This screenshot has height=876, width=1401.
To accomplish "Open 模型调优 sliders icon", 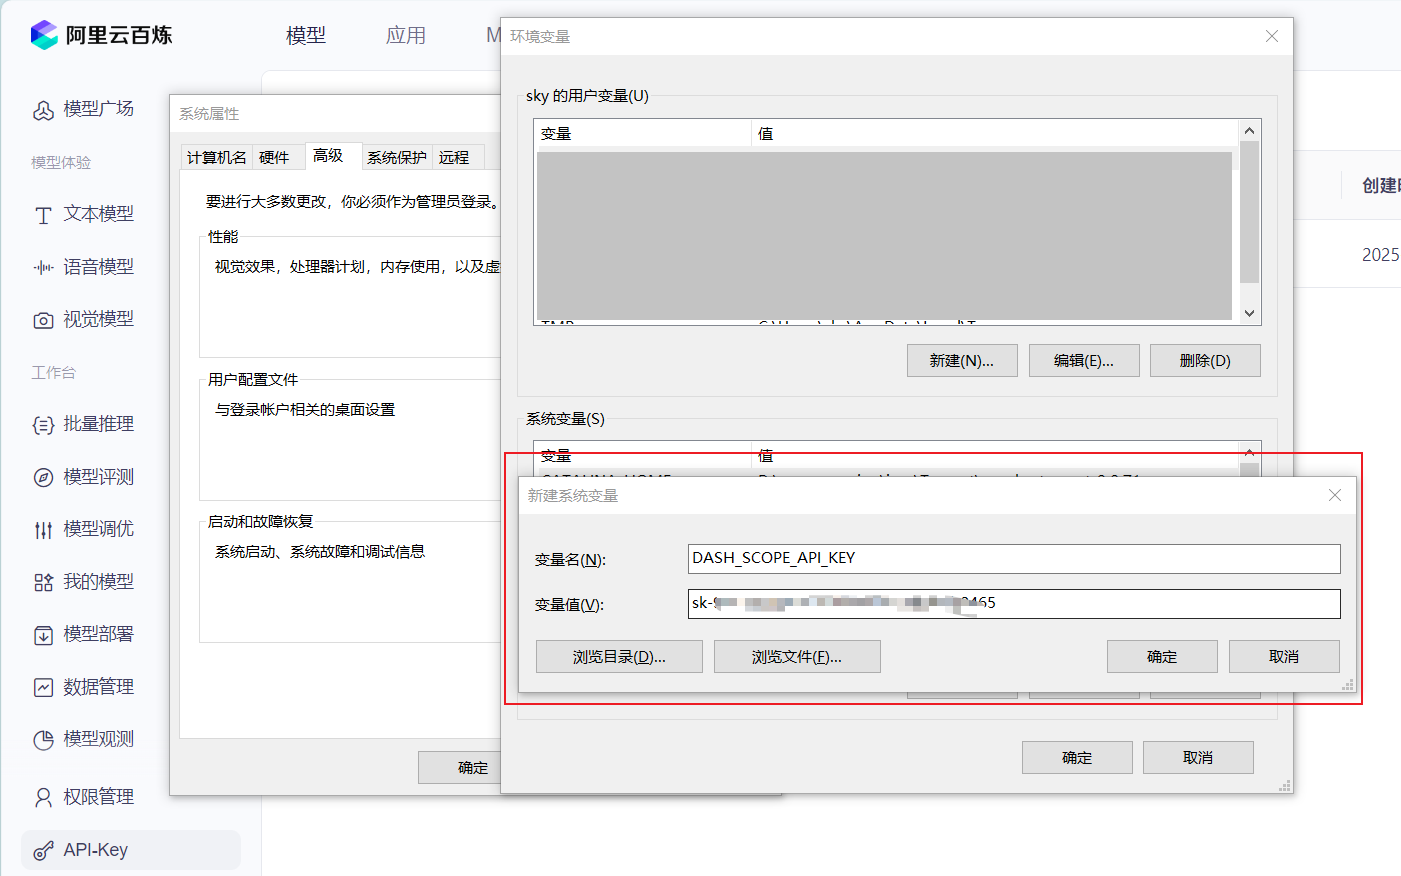I will 43,530.
